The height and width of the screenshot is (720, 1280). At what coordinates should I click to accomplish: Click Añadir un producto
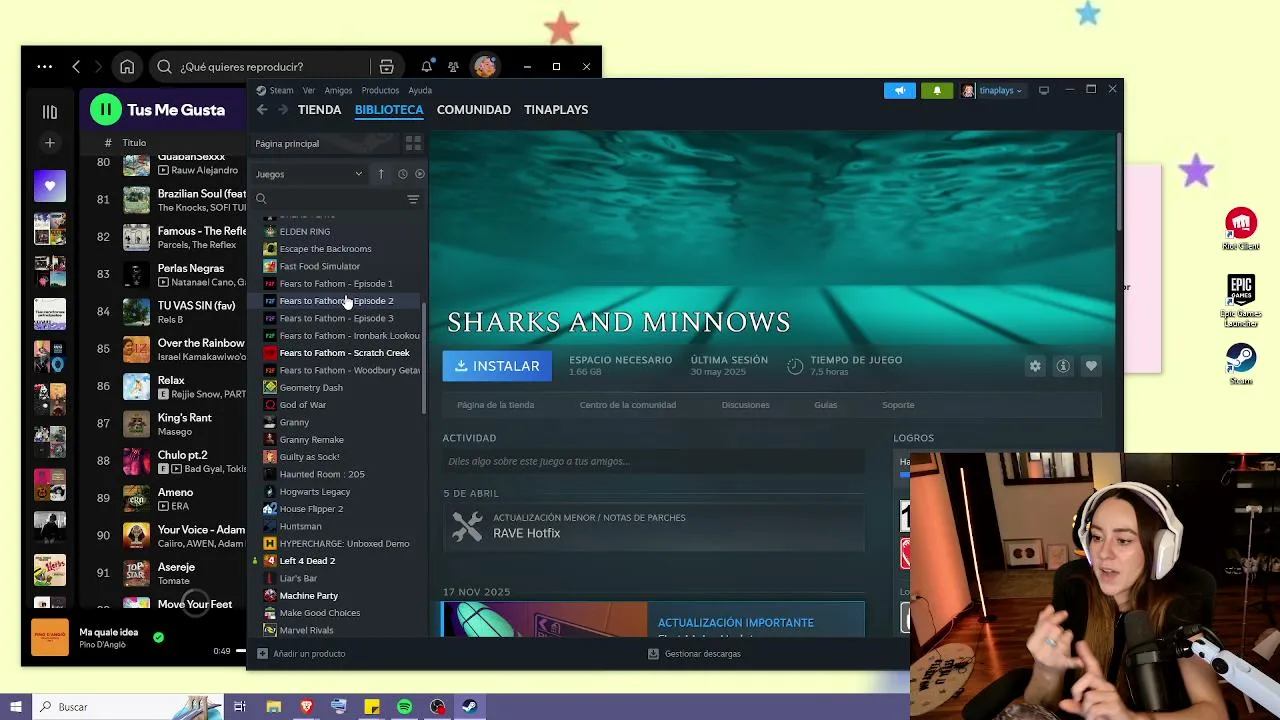tap(301, 654)
